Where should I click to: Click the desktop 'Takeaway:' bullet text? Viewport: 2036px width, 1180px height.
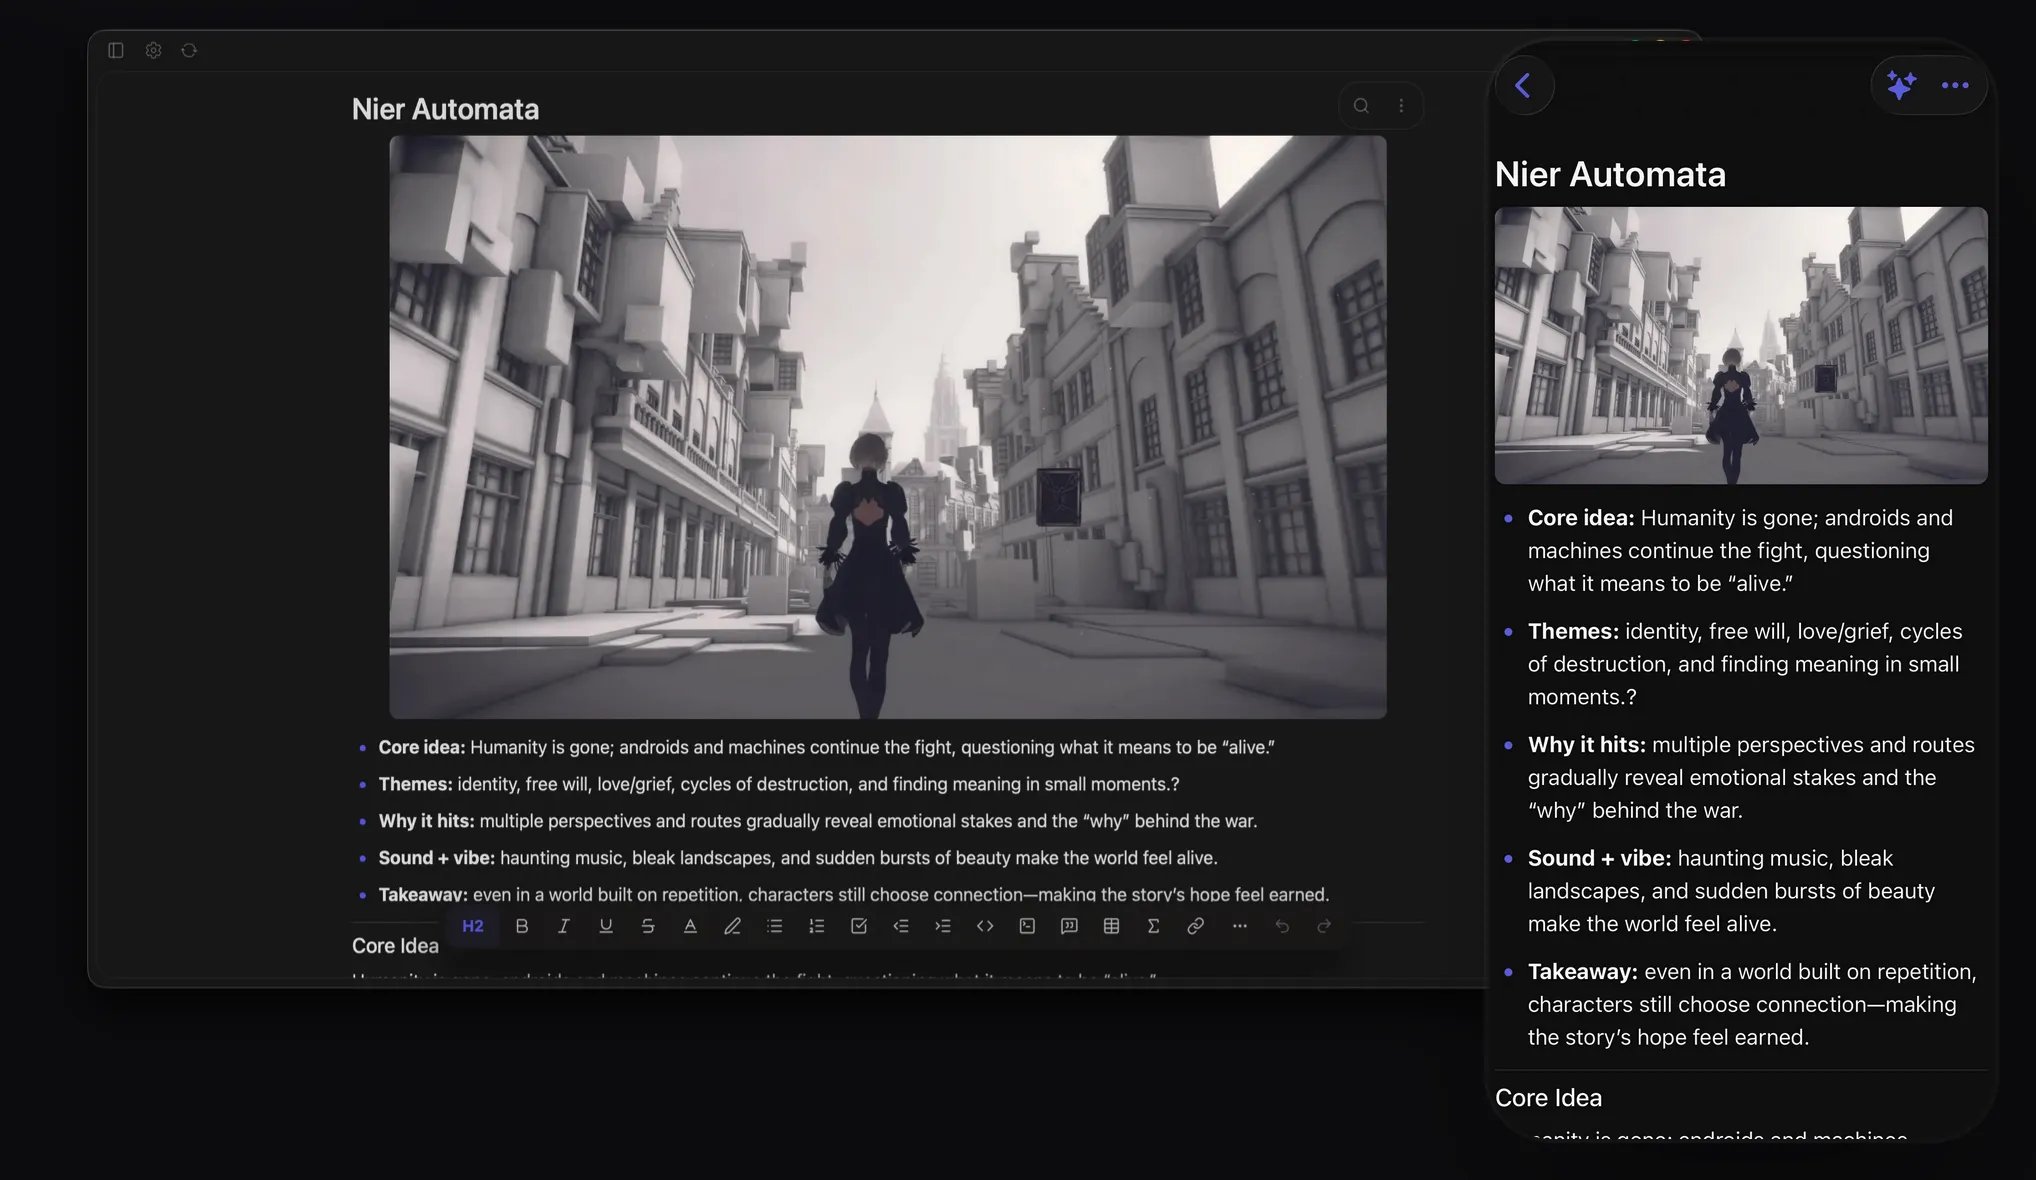(x=854, y=894)
